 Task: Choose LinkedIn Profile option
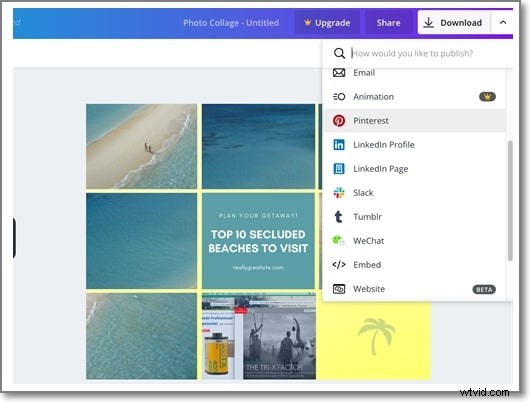coord(414,145)
